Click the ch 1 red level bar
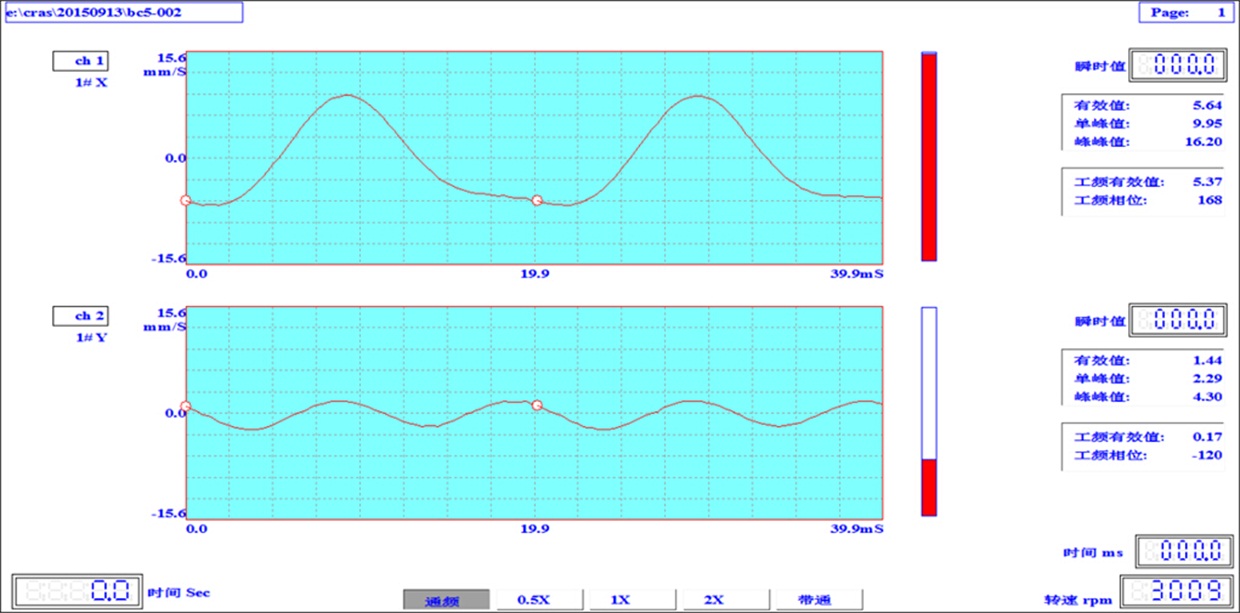The height and width of the screenshot is (613, 1240). 929,156
